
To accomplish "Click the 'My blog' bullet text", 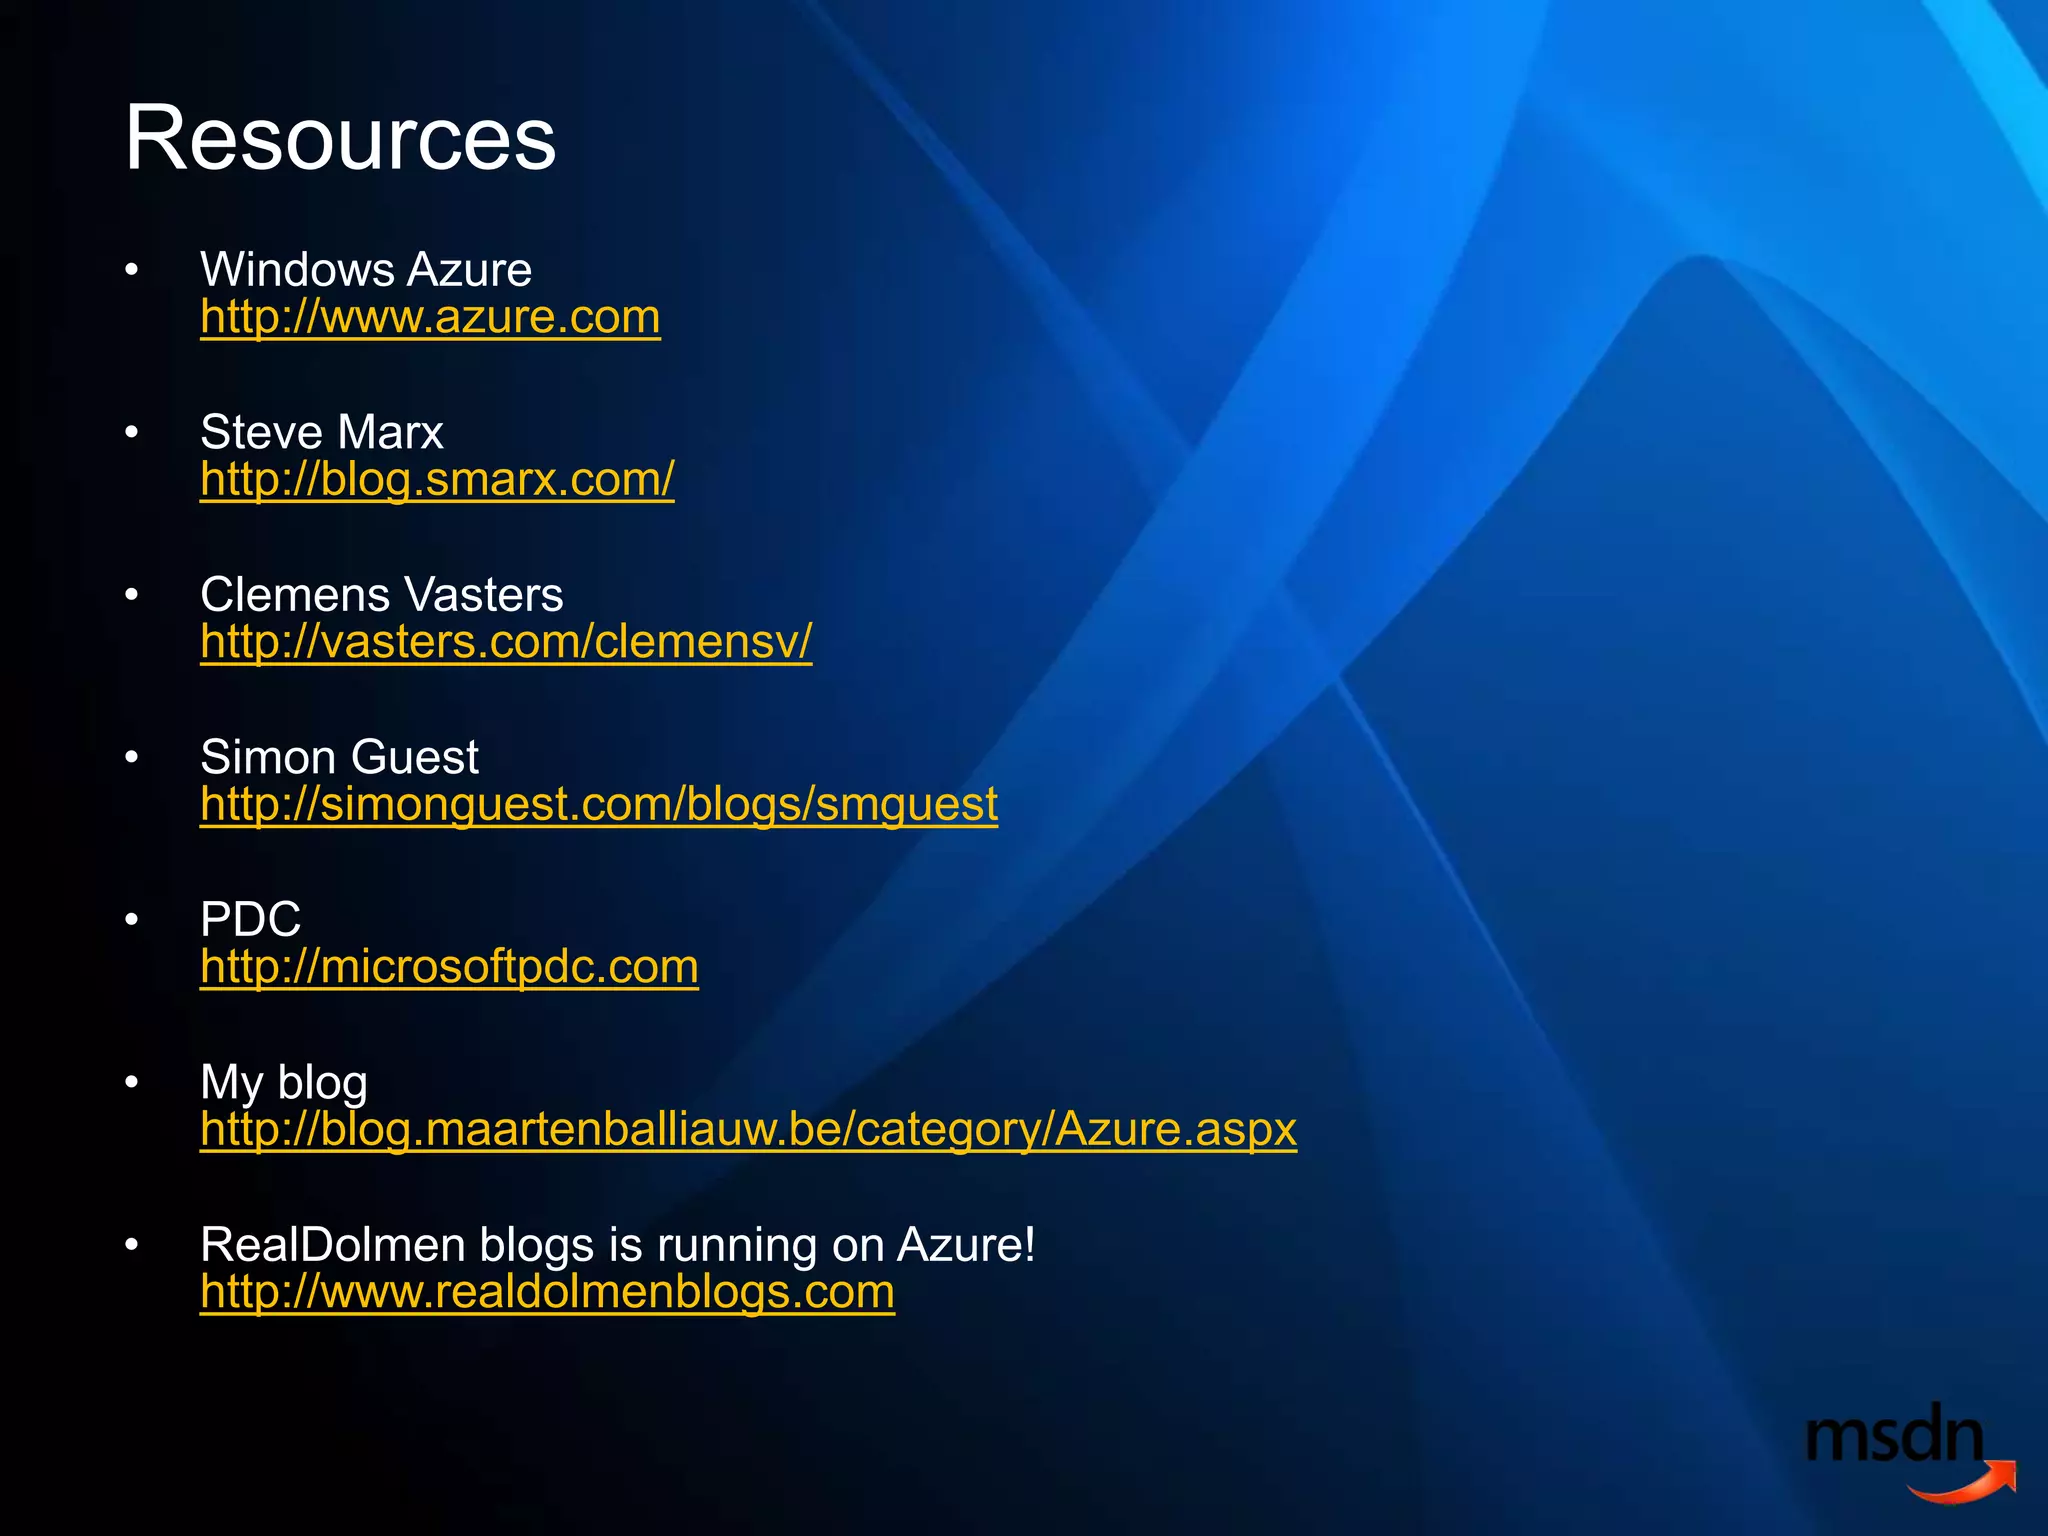I will pyautogui.click(x=284, y=1084).
